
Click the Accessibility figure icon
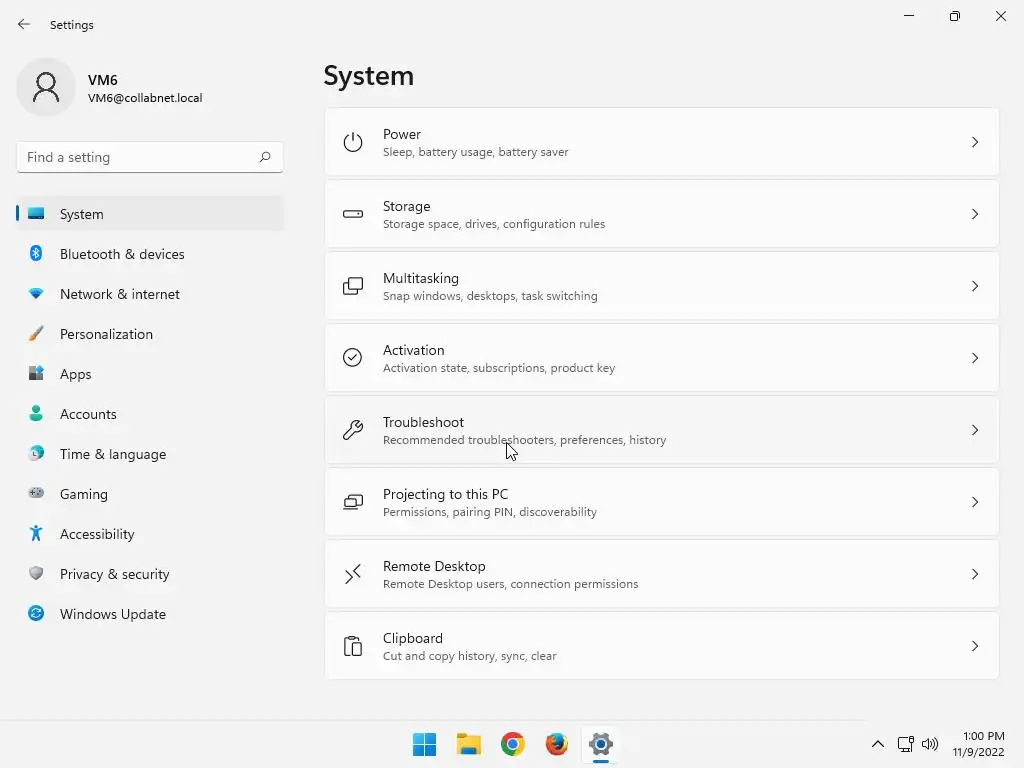click(x=36, y=534)
